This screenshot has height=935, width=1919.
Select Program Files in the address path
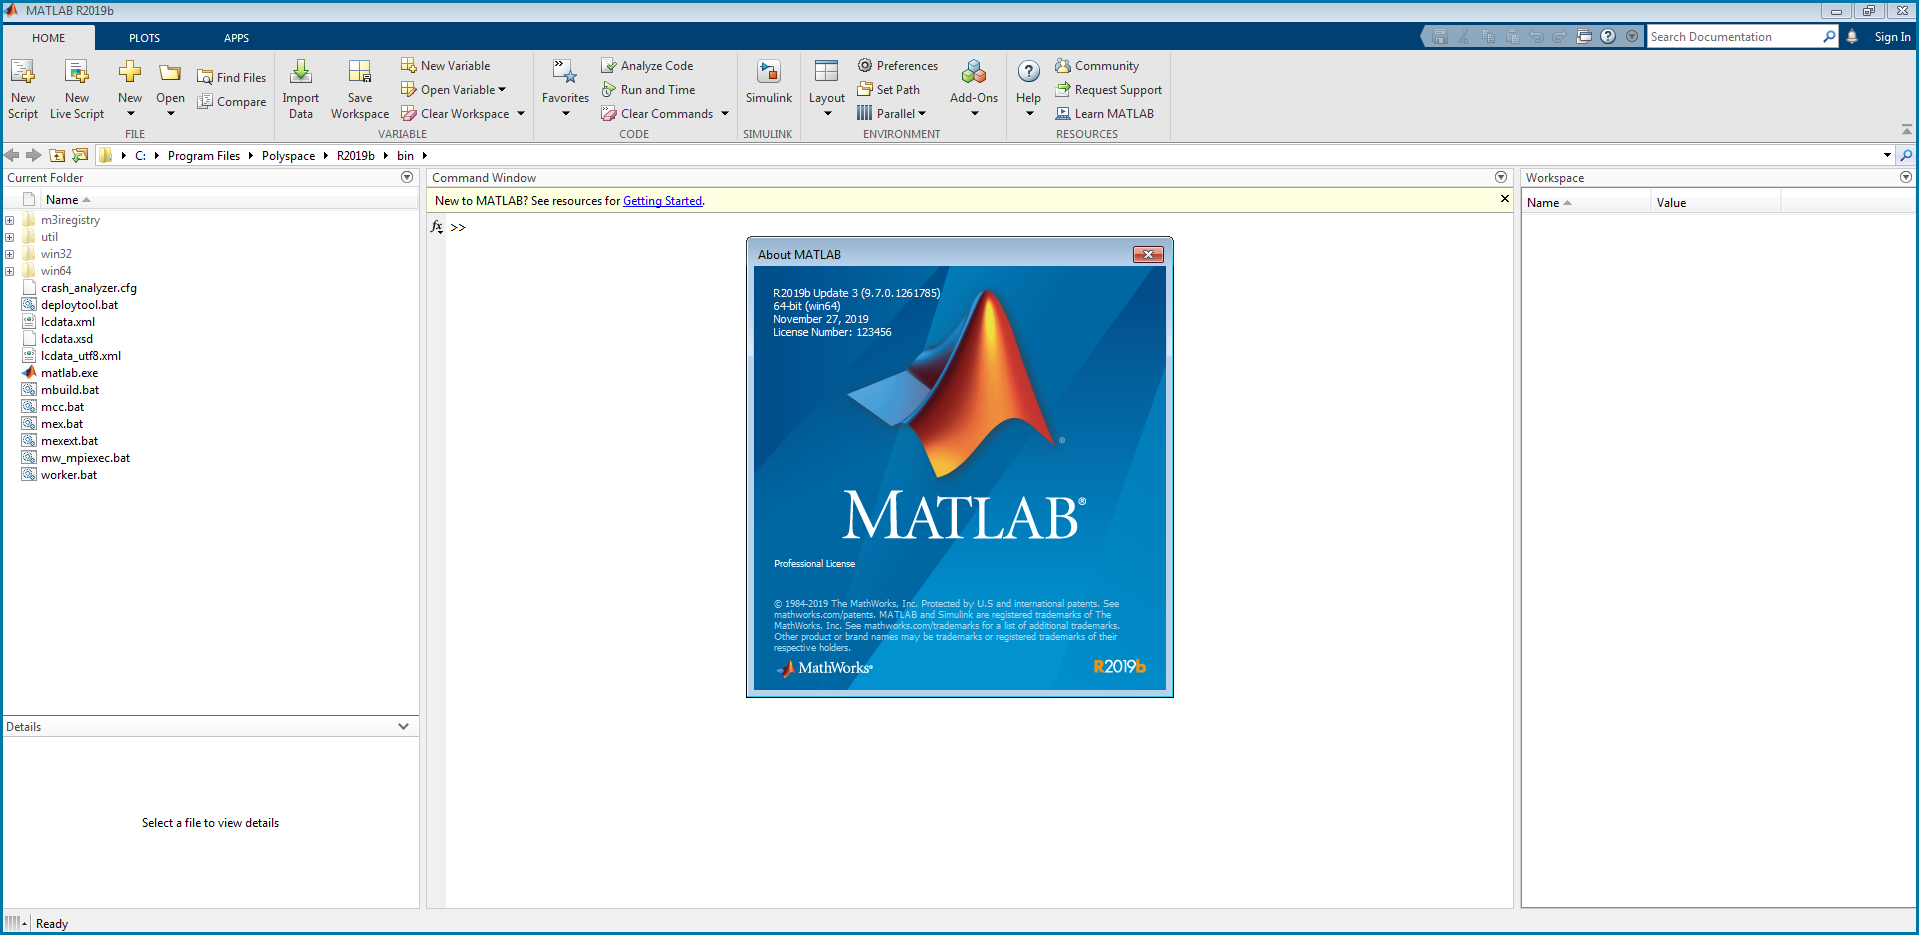204,155
